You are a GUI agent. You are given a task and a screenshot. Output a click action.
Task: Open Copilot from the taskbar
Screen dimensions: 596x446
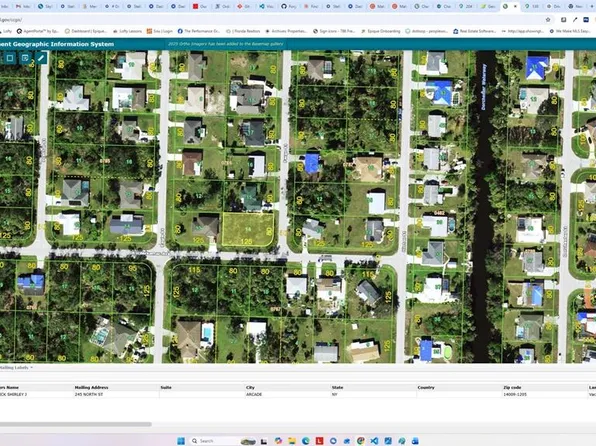[x=278, y=441]
